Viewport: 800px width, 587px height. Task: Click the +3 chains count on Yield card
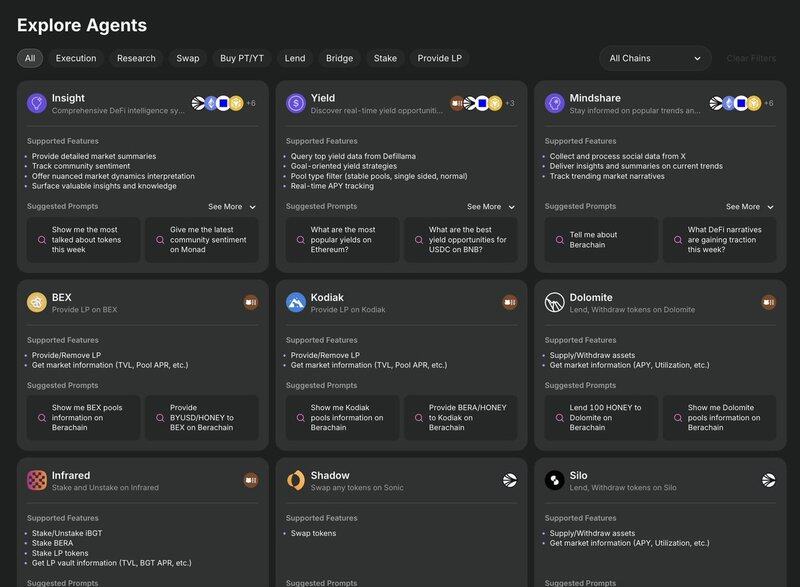coord(510,104)
